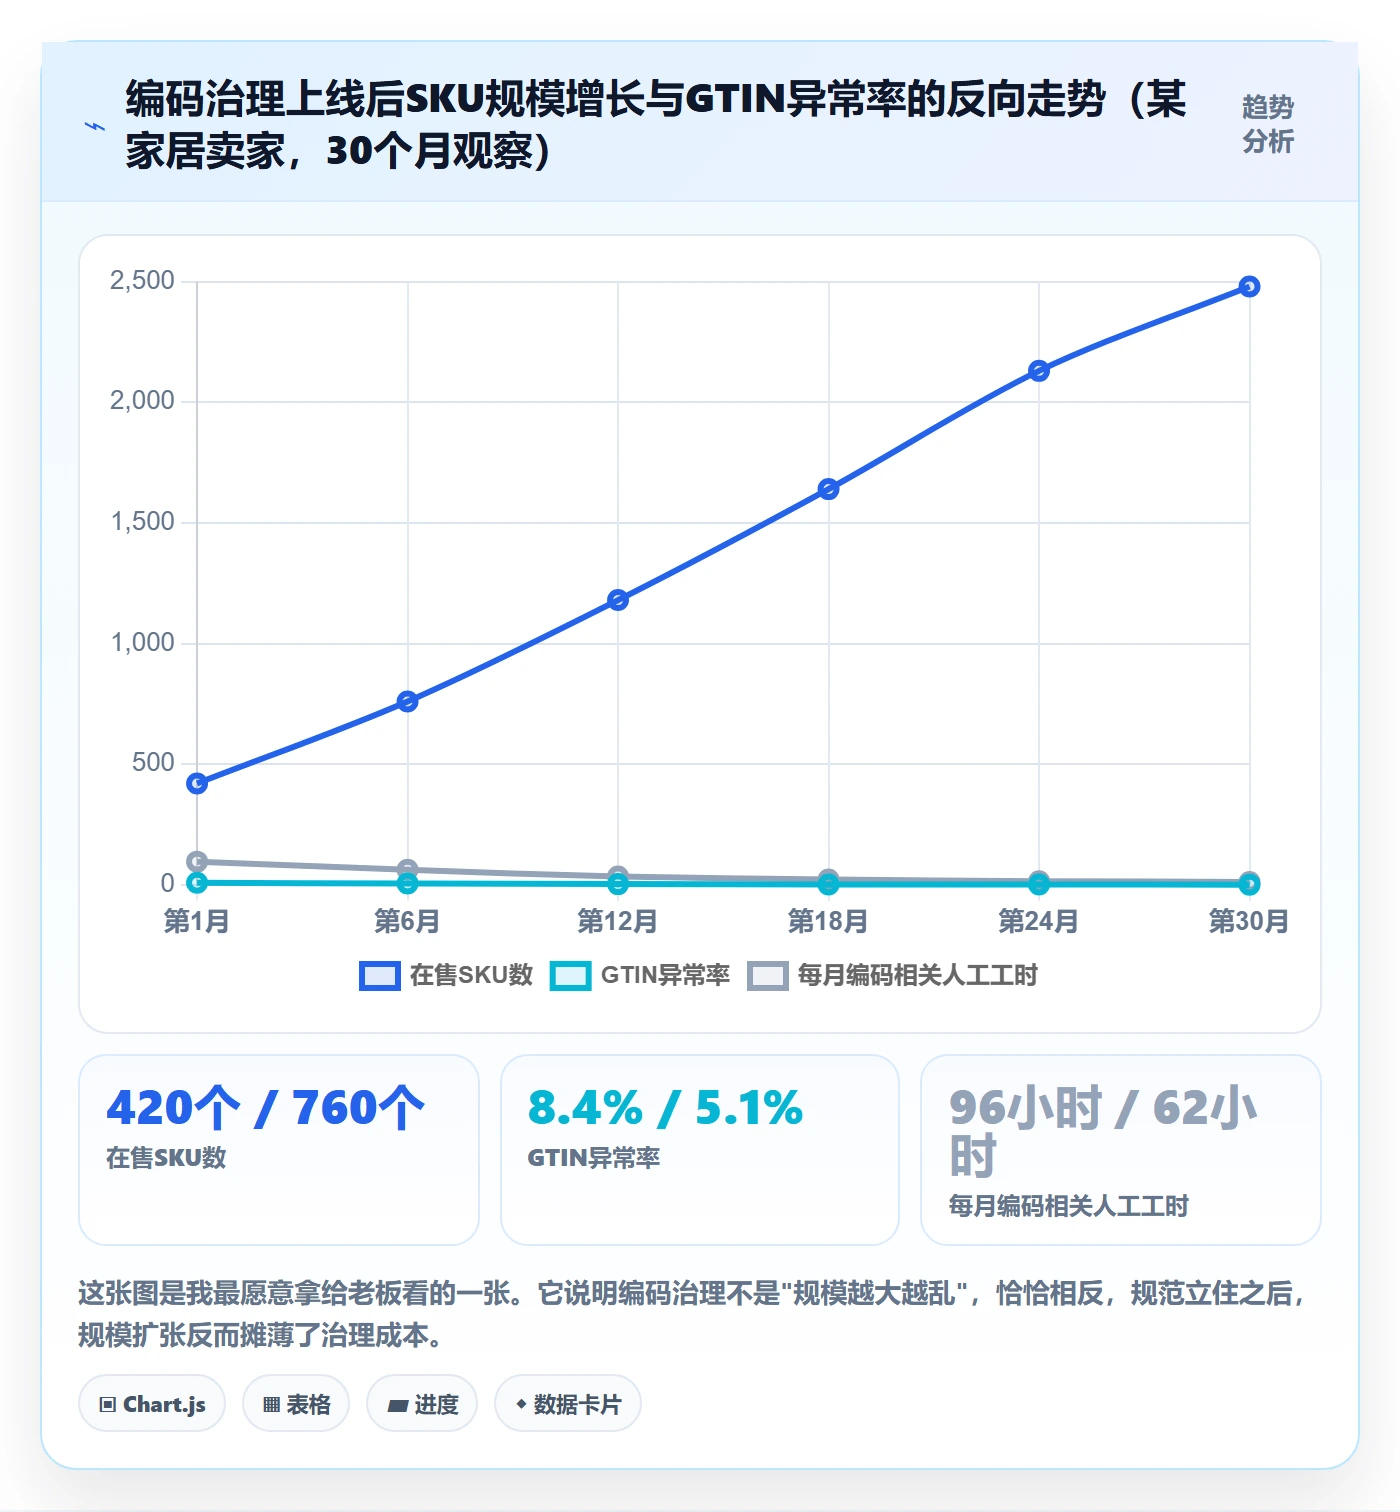The image size is (1400, 1512).
Task: Toggle the 在售SKU数 series in the chart legend
Action: [446, 975]
